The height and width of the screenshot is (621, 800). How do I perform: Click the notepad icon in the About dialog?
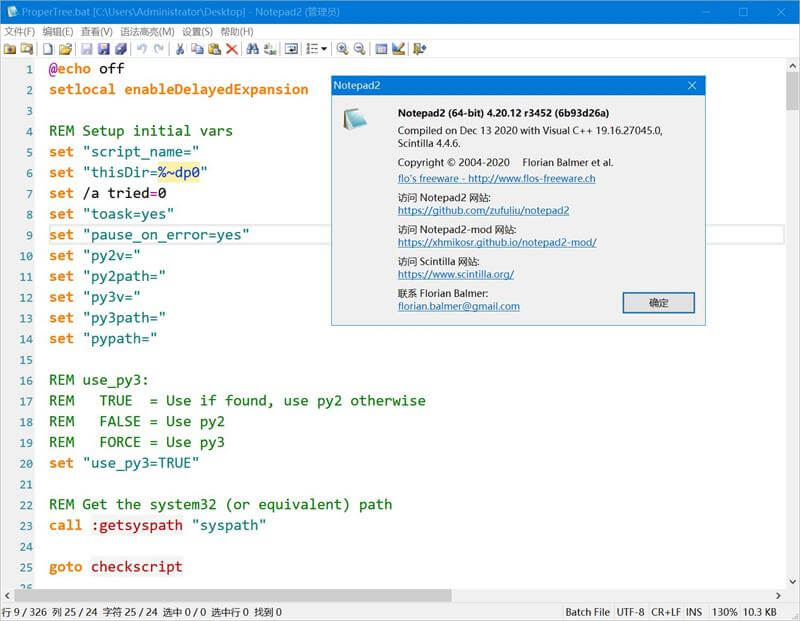click(x=355, y=119)
